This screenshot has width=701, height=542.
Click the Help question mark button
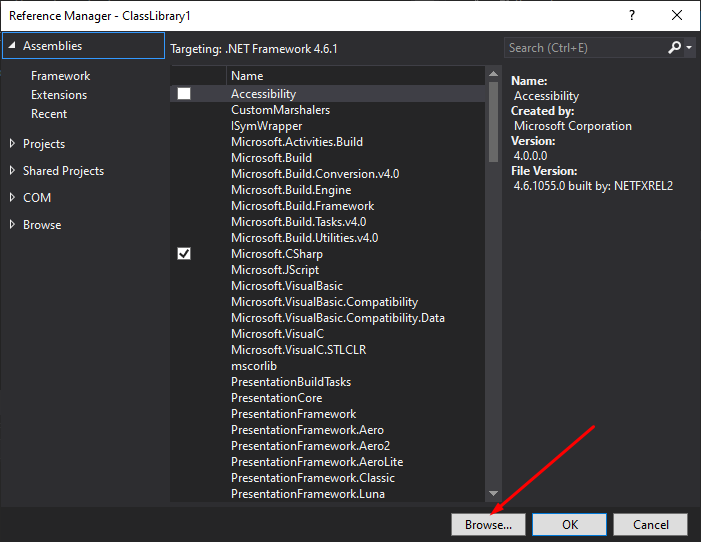632,15
